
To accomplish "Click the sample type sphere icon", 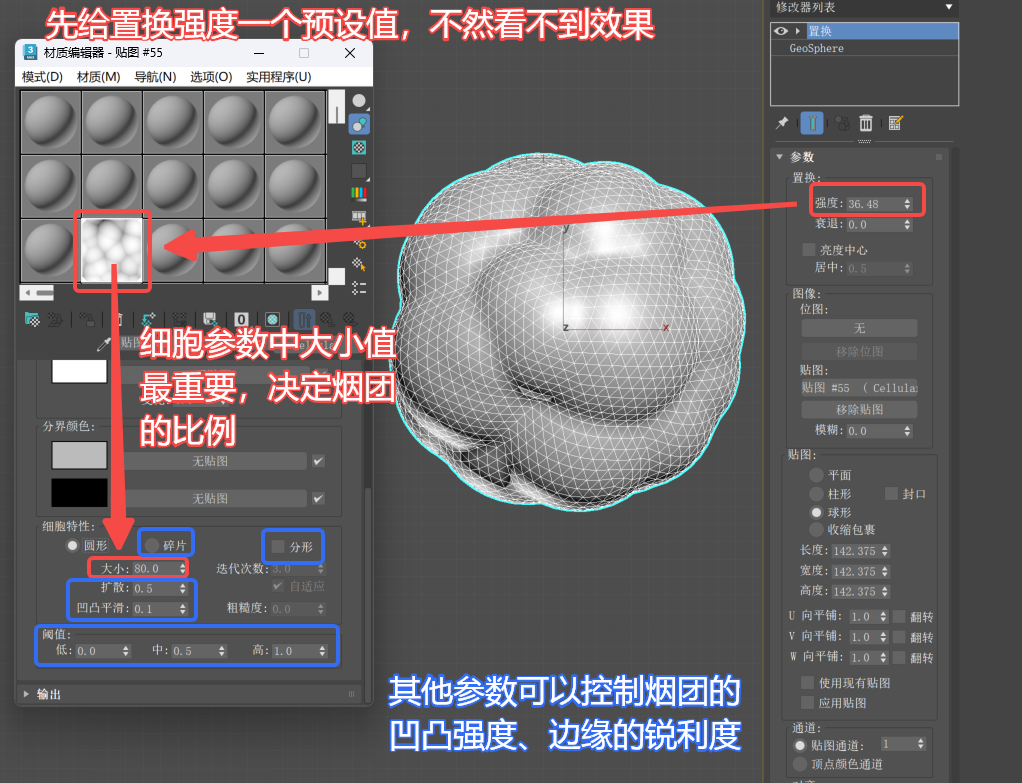I will pyautogui.click(x=359, y=101).
